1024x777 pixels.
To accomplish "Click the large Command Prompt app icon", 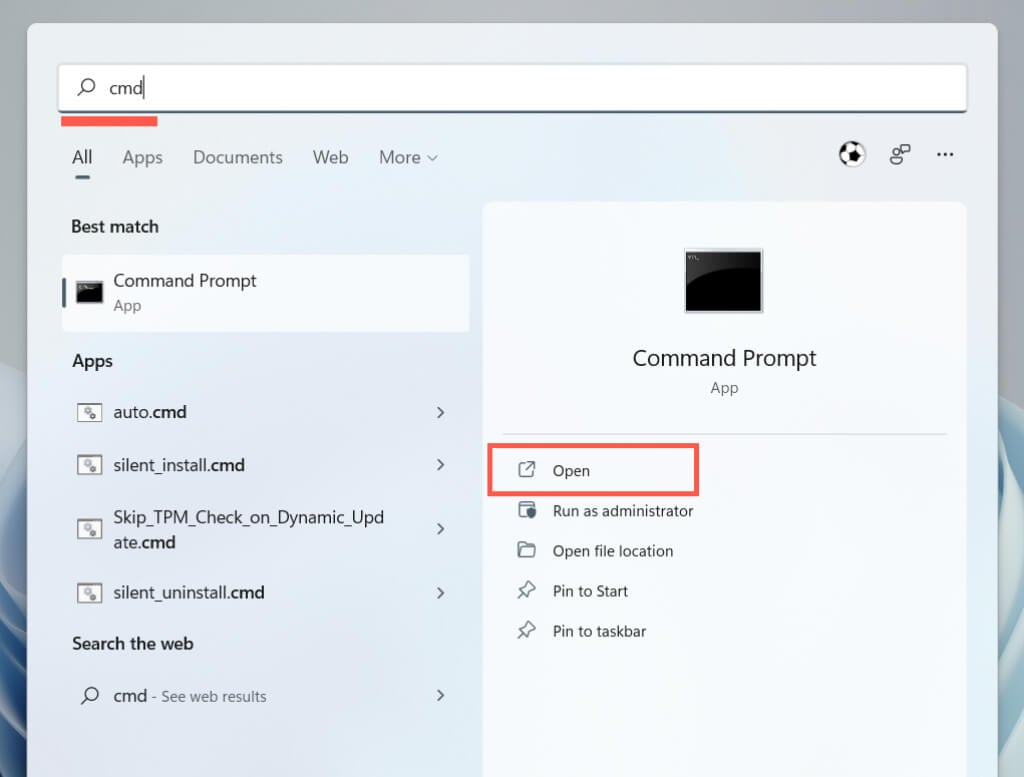I will pos(723,281).
